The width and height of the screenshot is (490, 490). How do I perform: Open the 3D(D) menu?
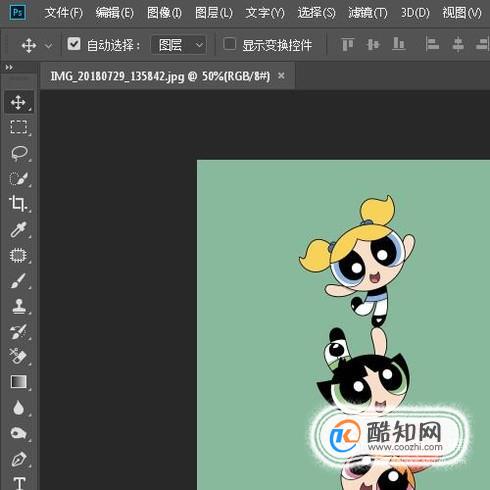click(415, 13)
